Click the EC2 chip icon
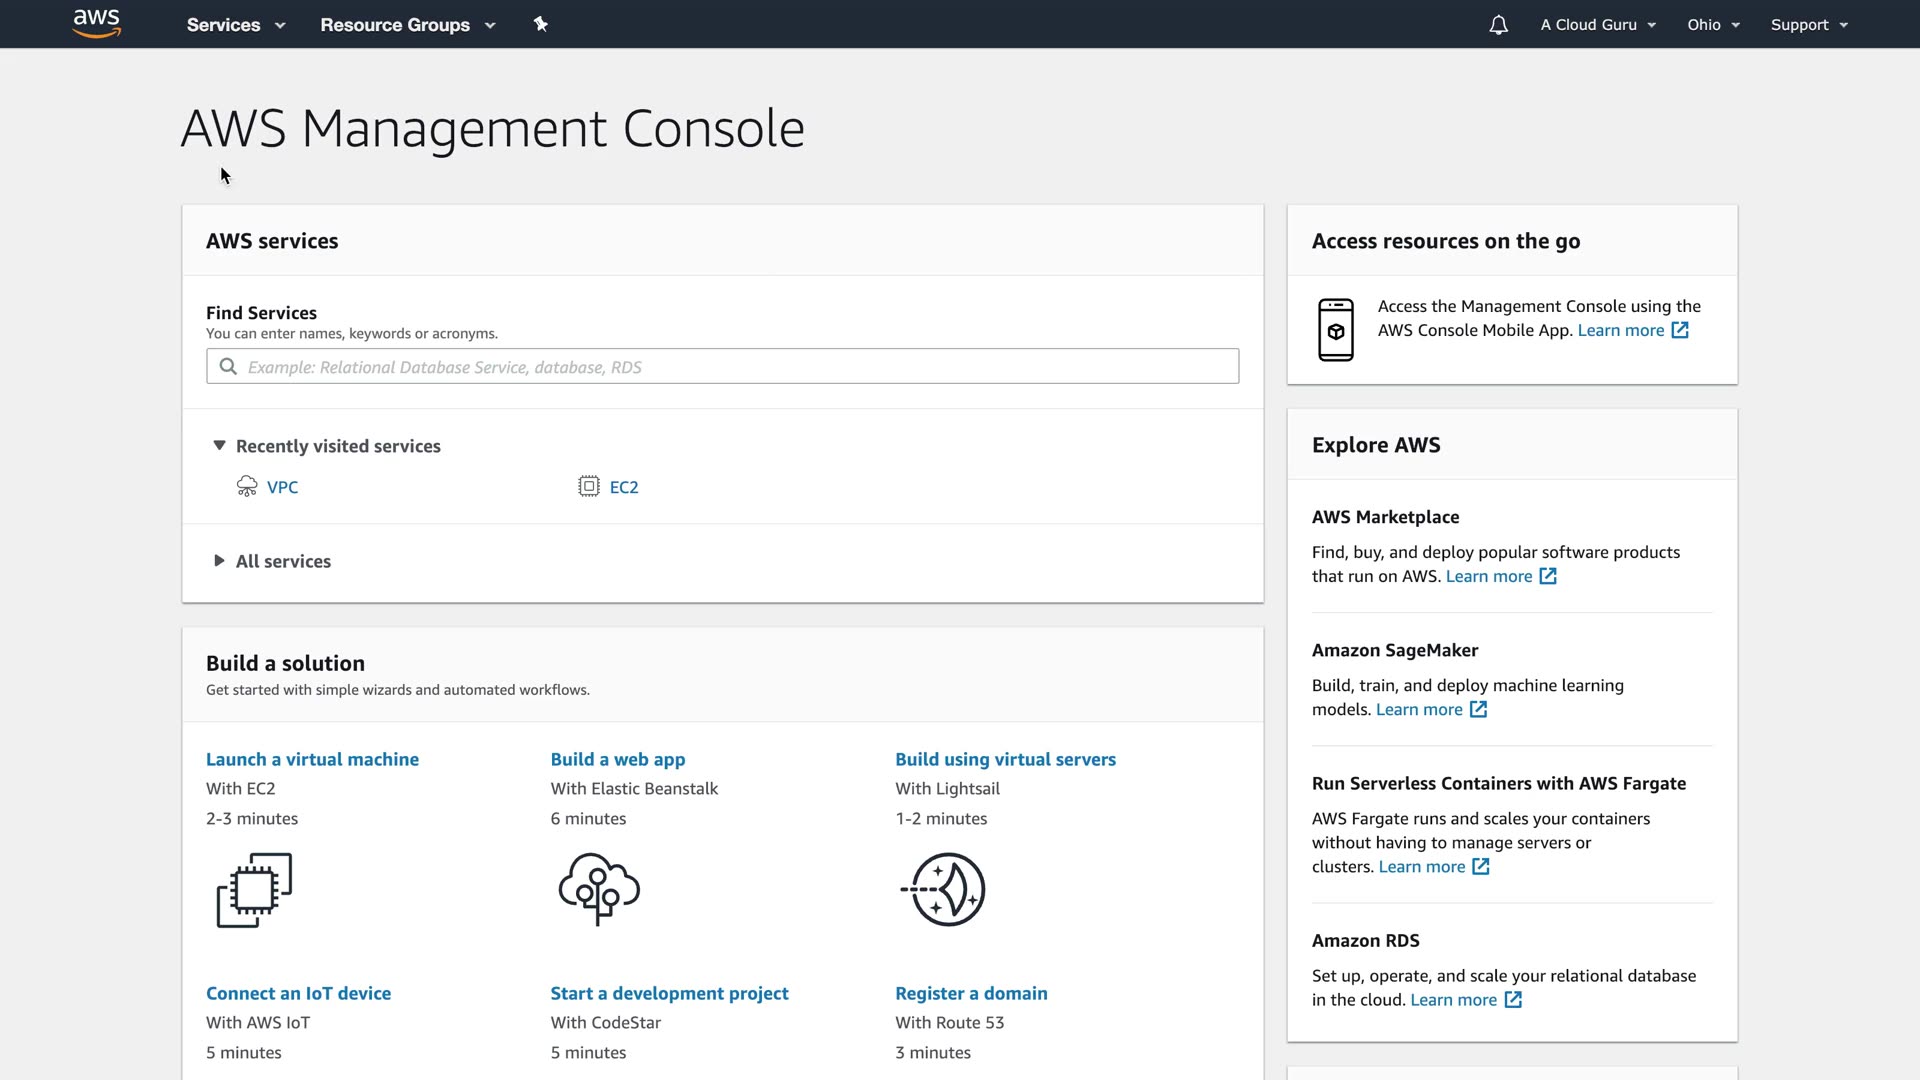Viewport: 1920px width, 1080px height. (x=589, y=487)
